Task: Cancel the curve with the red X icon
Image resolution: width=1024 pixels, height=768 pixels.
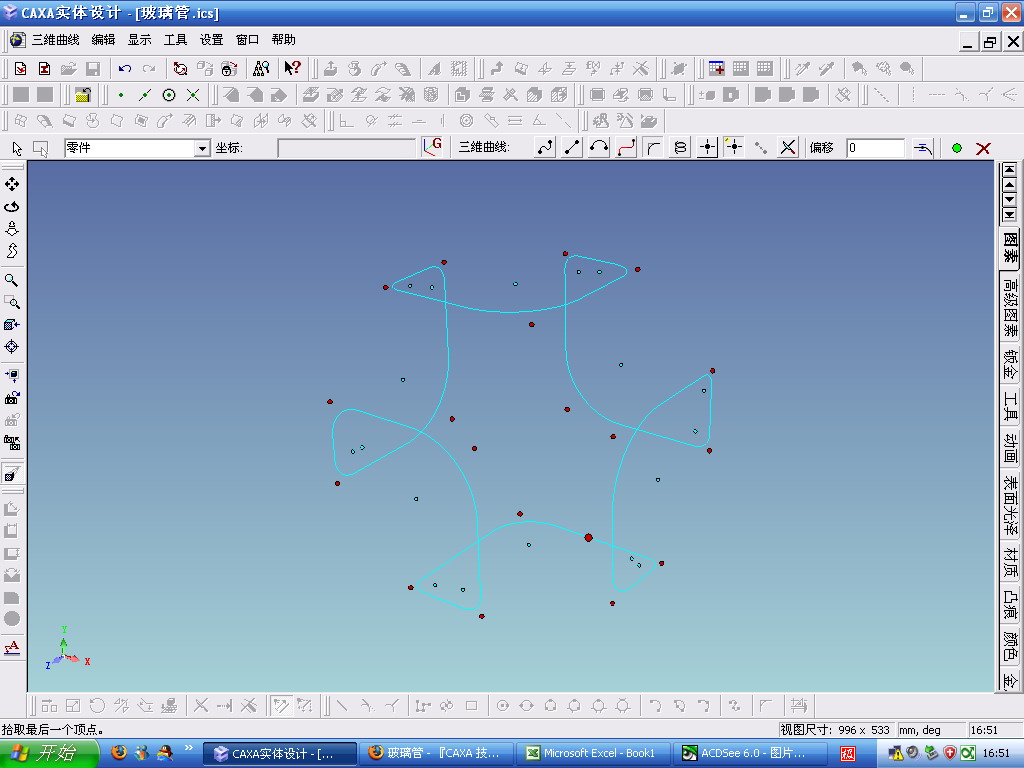Action: pyautogui.click(x=983, y=148)
